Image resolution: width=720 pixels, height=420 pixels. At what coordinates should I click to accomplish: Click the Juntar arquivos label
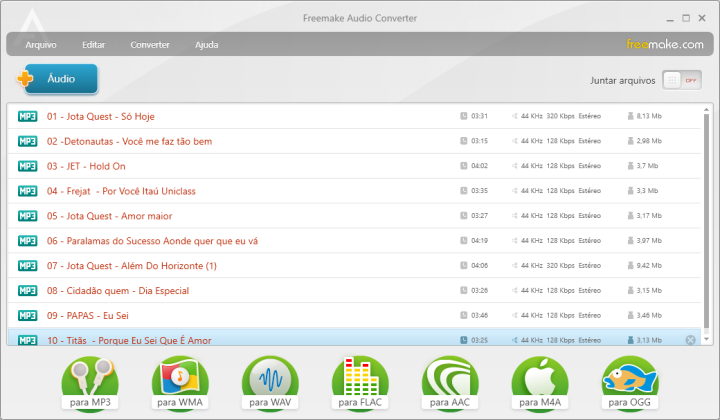coord(623,81)
